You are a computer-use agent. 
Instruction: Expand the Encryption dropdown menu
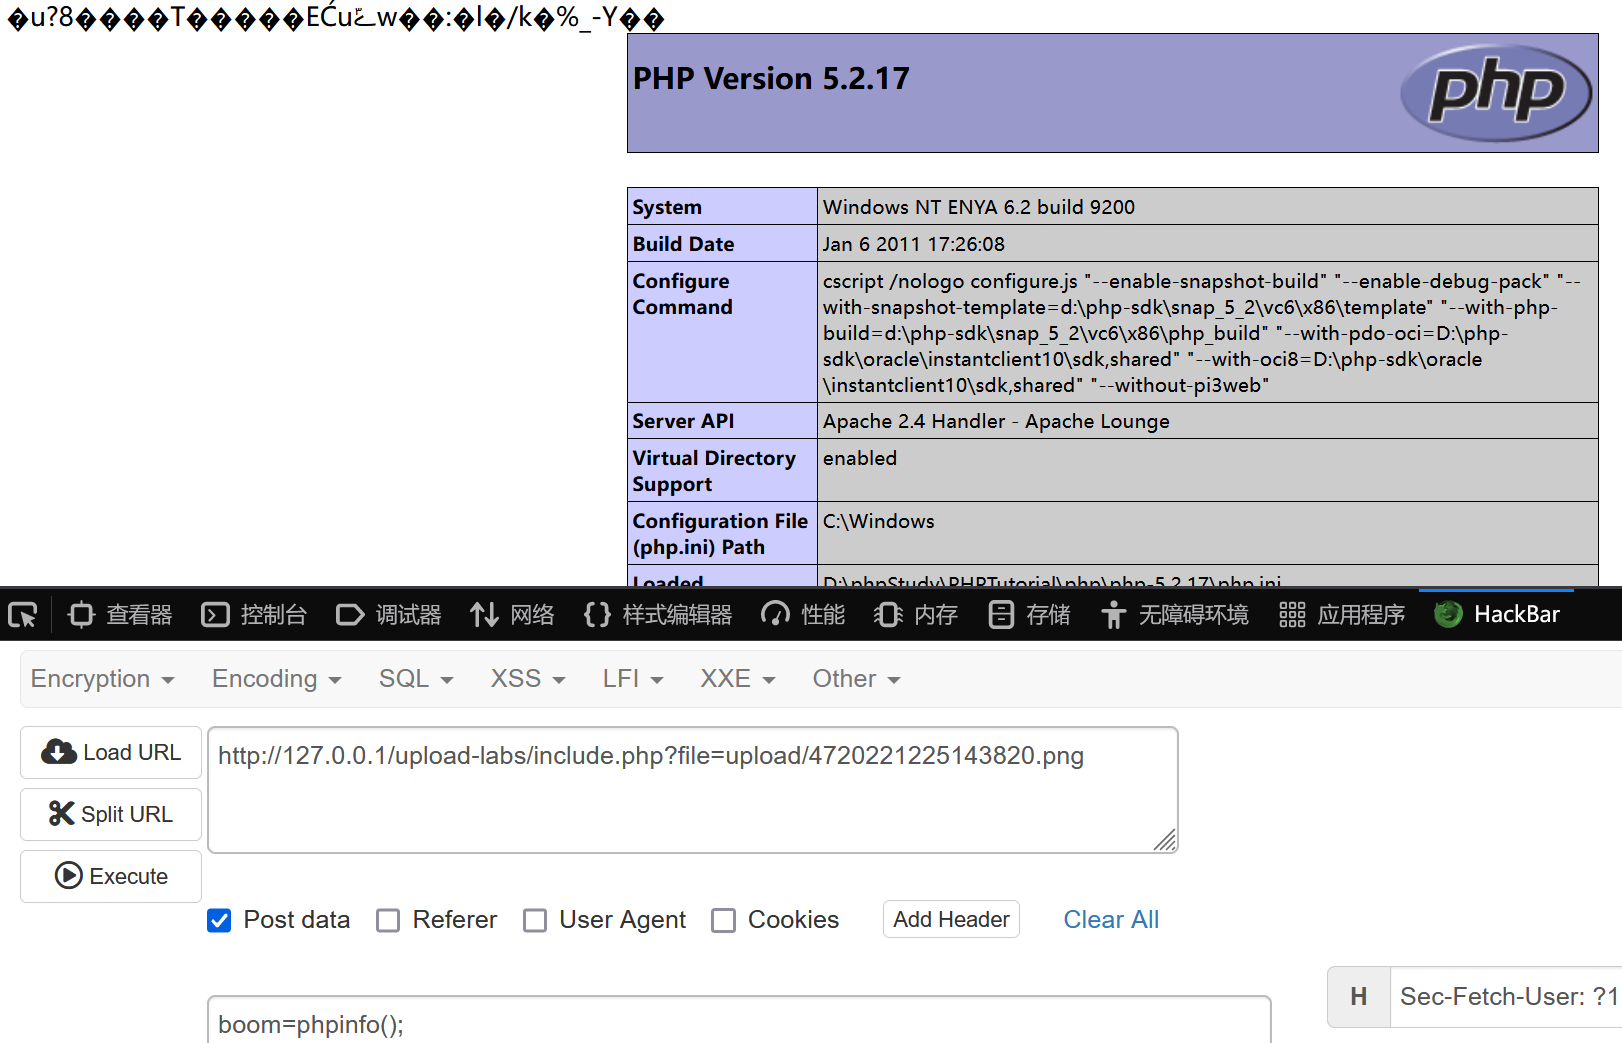pos(102,679)
